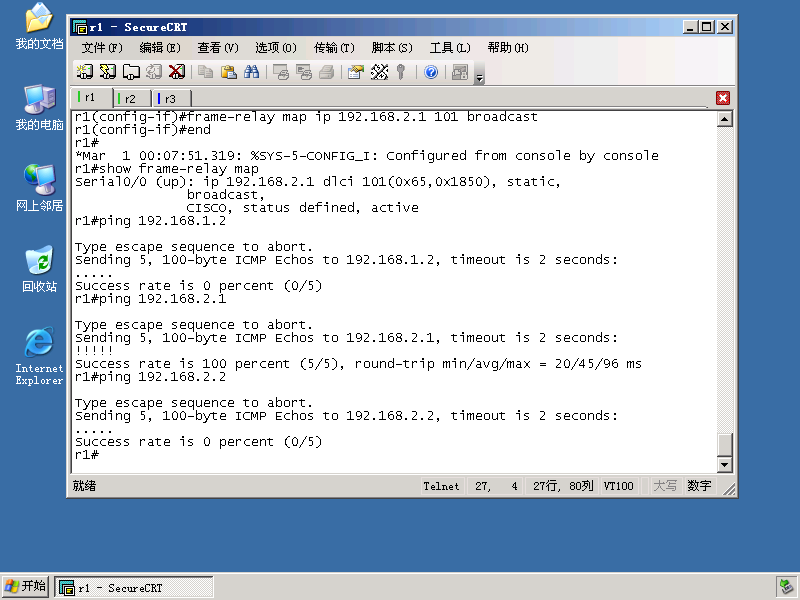Viewport: 800px width, 600px height.
Task: Click the Paste clipboard icon
Action: [x=229, y=72]
